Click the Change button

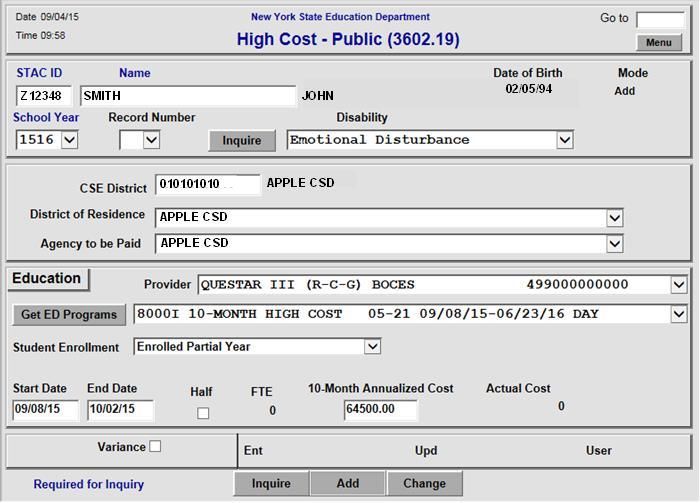[x=425, y=483]
